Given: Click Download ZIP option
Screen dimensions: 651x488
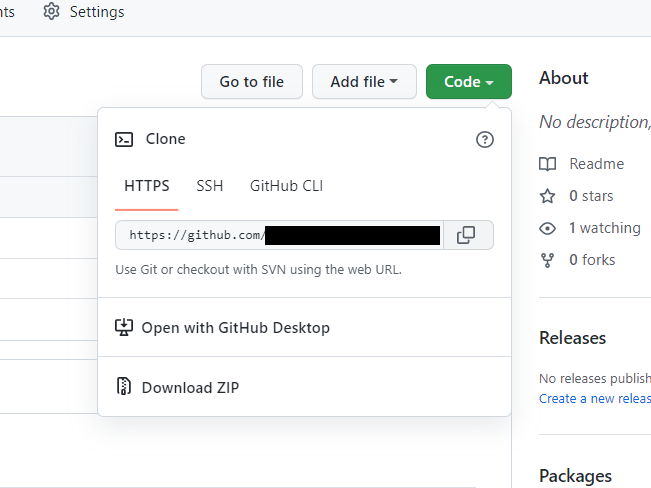Looking at the screenshot, I should 304,387.
